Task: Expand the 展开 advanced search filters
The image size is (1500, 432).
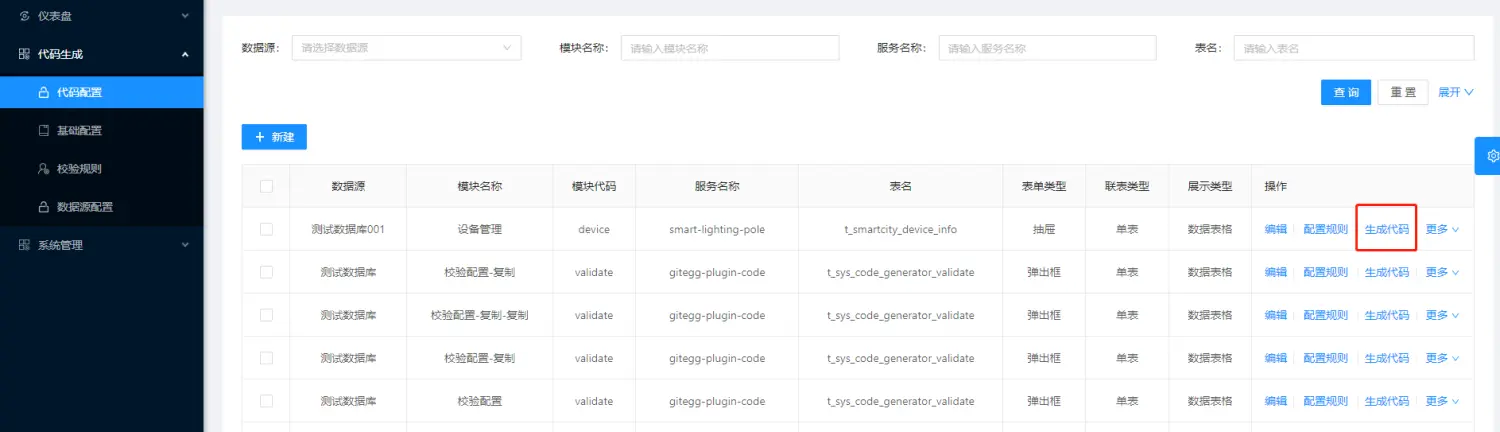Action: click(1456, 93)
